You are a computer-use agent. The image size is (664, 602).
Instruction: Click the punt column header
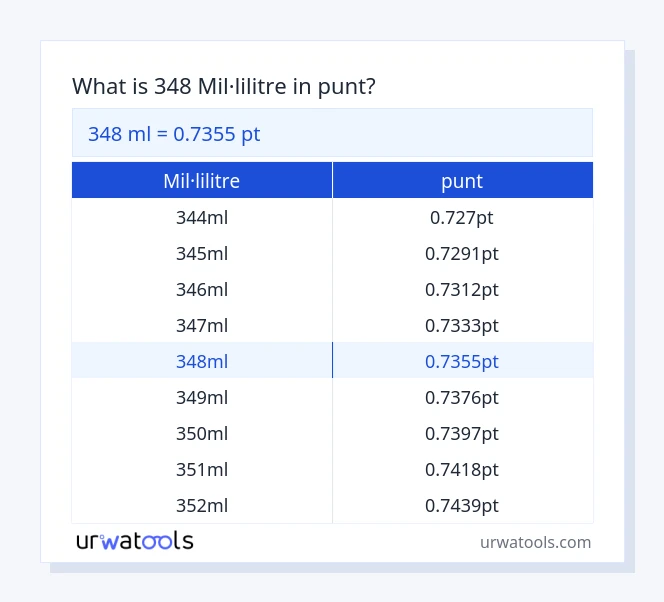click(462, 181)
